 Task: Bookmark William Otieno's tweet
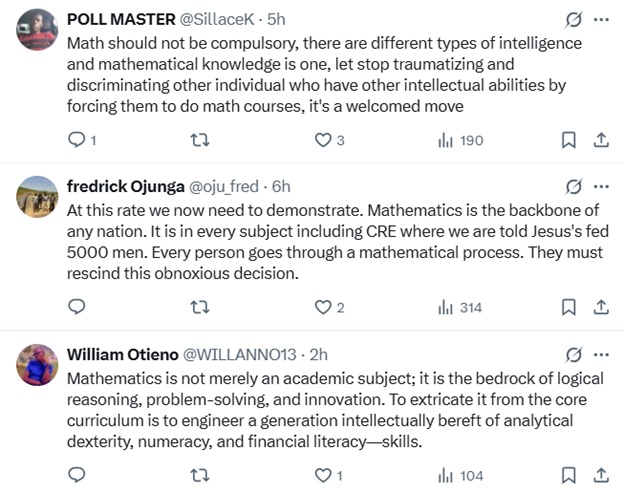pos(568,475)
